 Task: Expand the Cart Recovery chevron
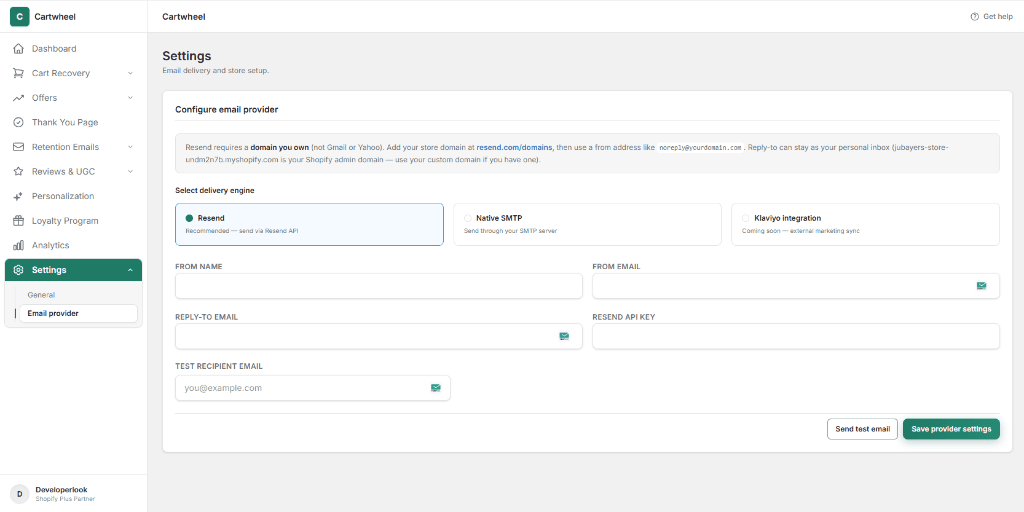click(x=130, y=73)
